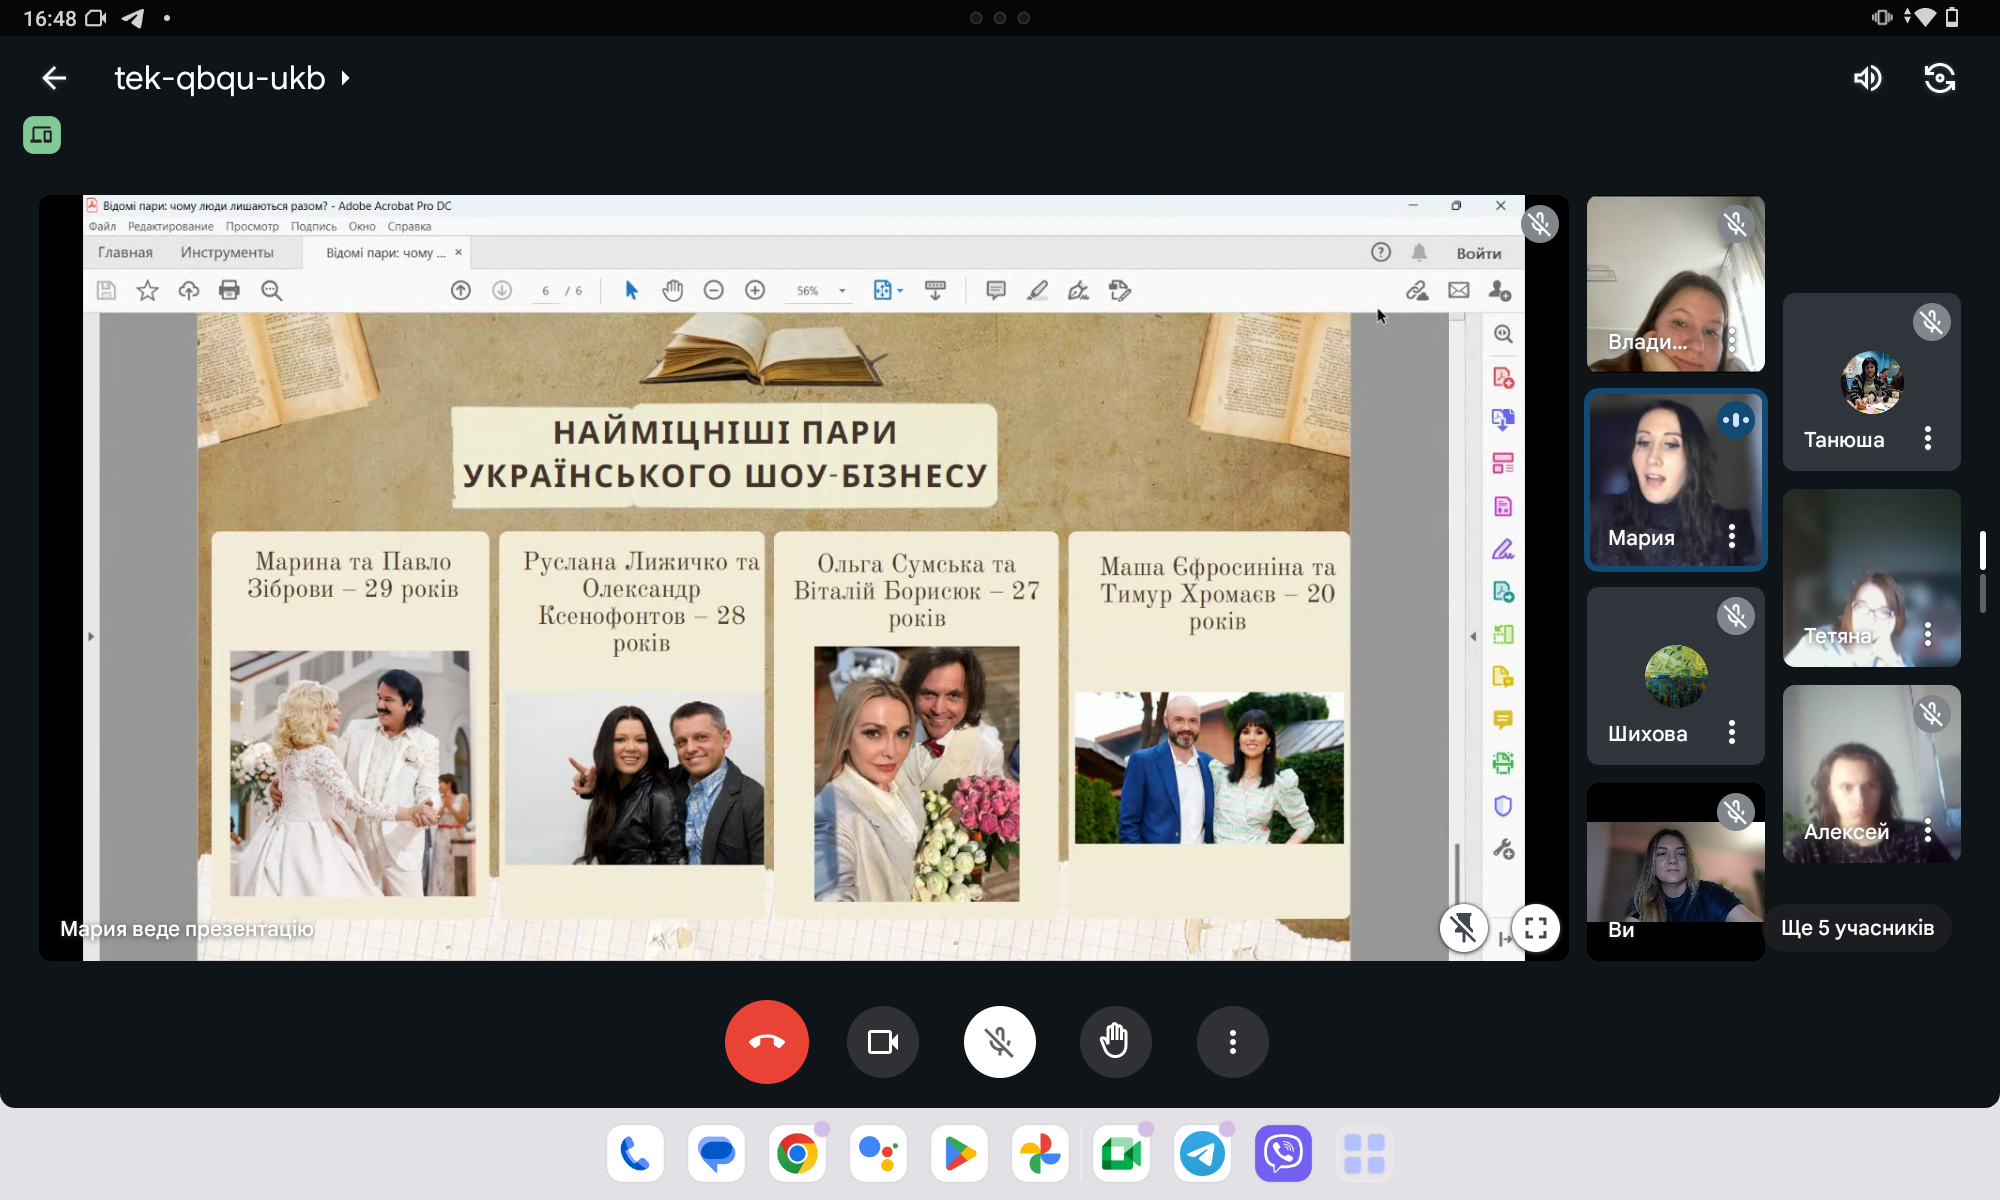
Task: Raise your hand in the meeting
Action: click(x=1115, y=1042)
